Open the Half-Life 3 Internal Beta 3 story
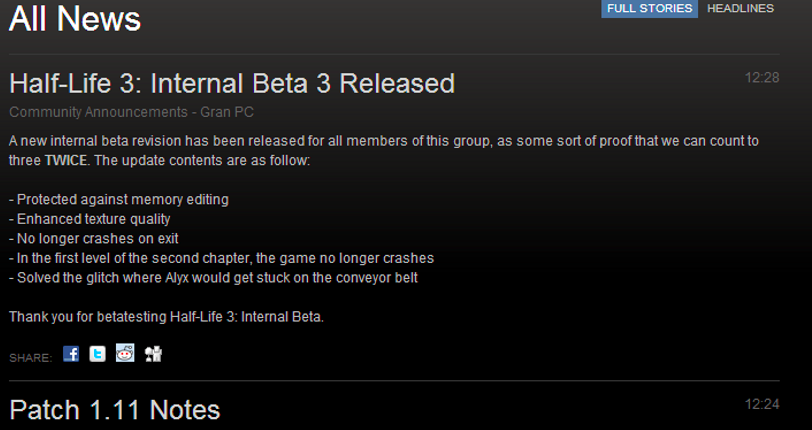 (x=231, y=83)
